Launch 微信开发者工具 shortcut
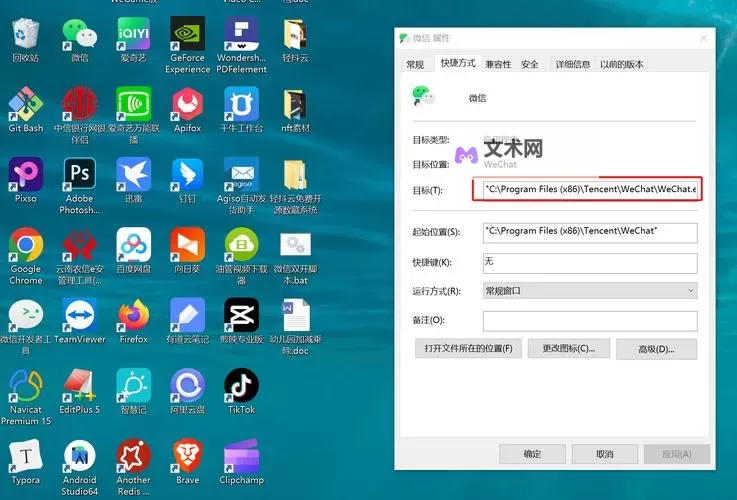This screenshot has width=737, height=500. tap(25, 315)
